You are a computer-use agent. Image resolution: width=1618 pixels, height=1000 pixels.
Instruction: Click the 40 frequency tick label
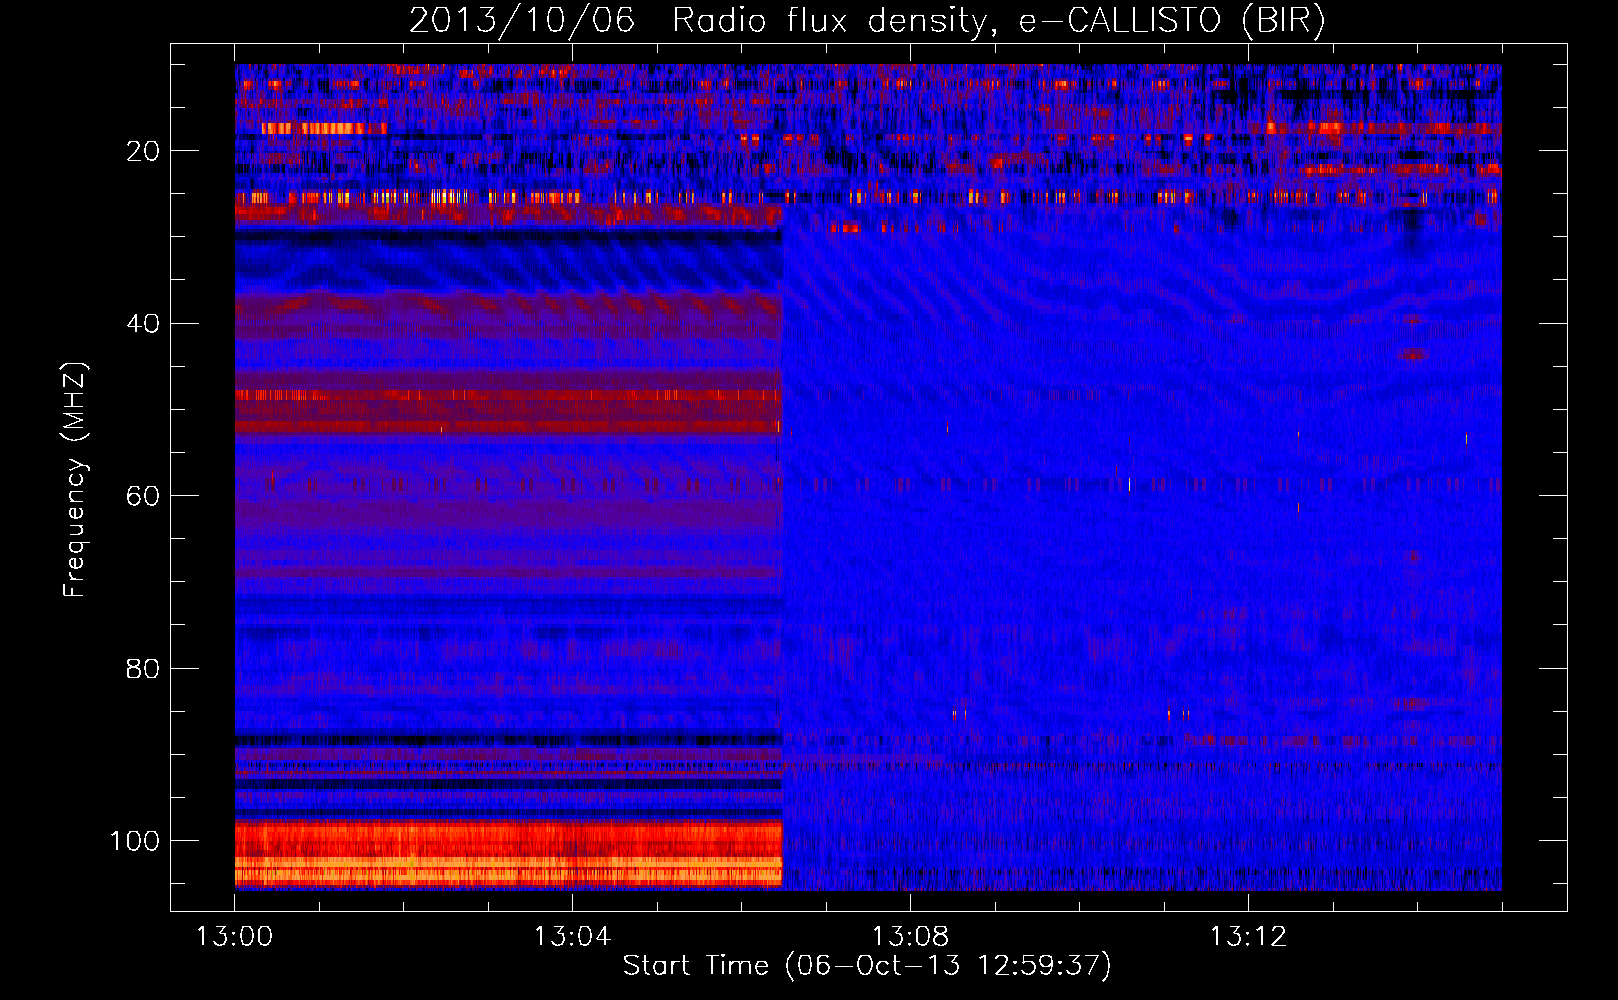click(143, 324)
